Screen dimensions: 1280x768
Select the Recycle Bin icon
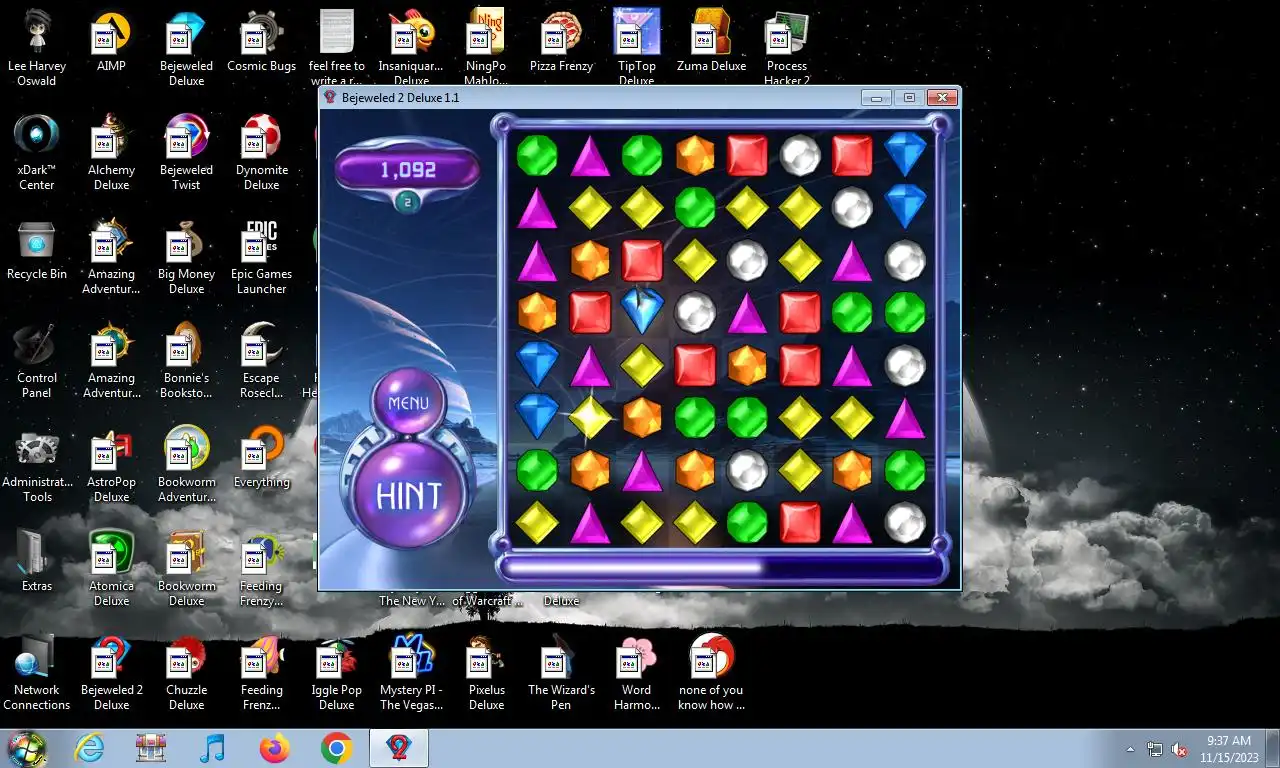tap(37, 250)
